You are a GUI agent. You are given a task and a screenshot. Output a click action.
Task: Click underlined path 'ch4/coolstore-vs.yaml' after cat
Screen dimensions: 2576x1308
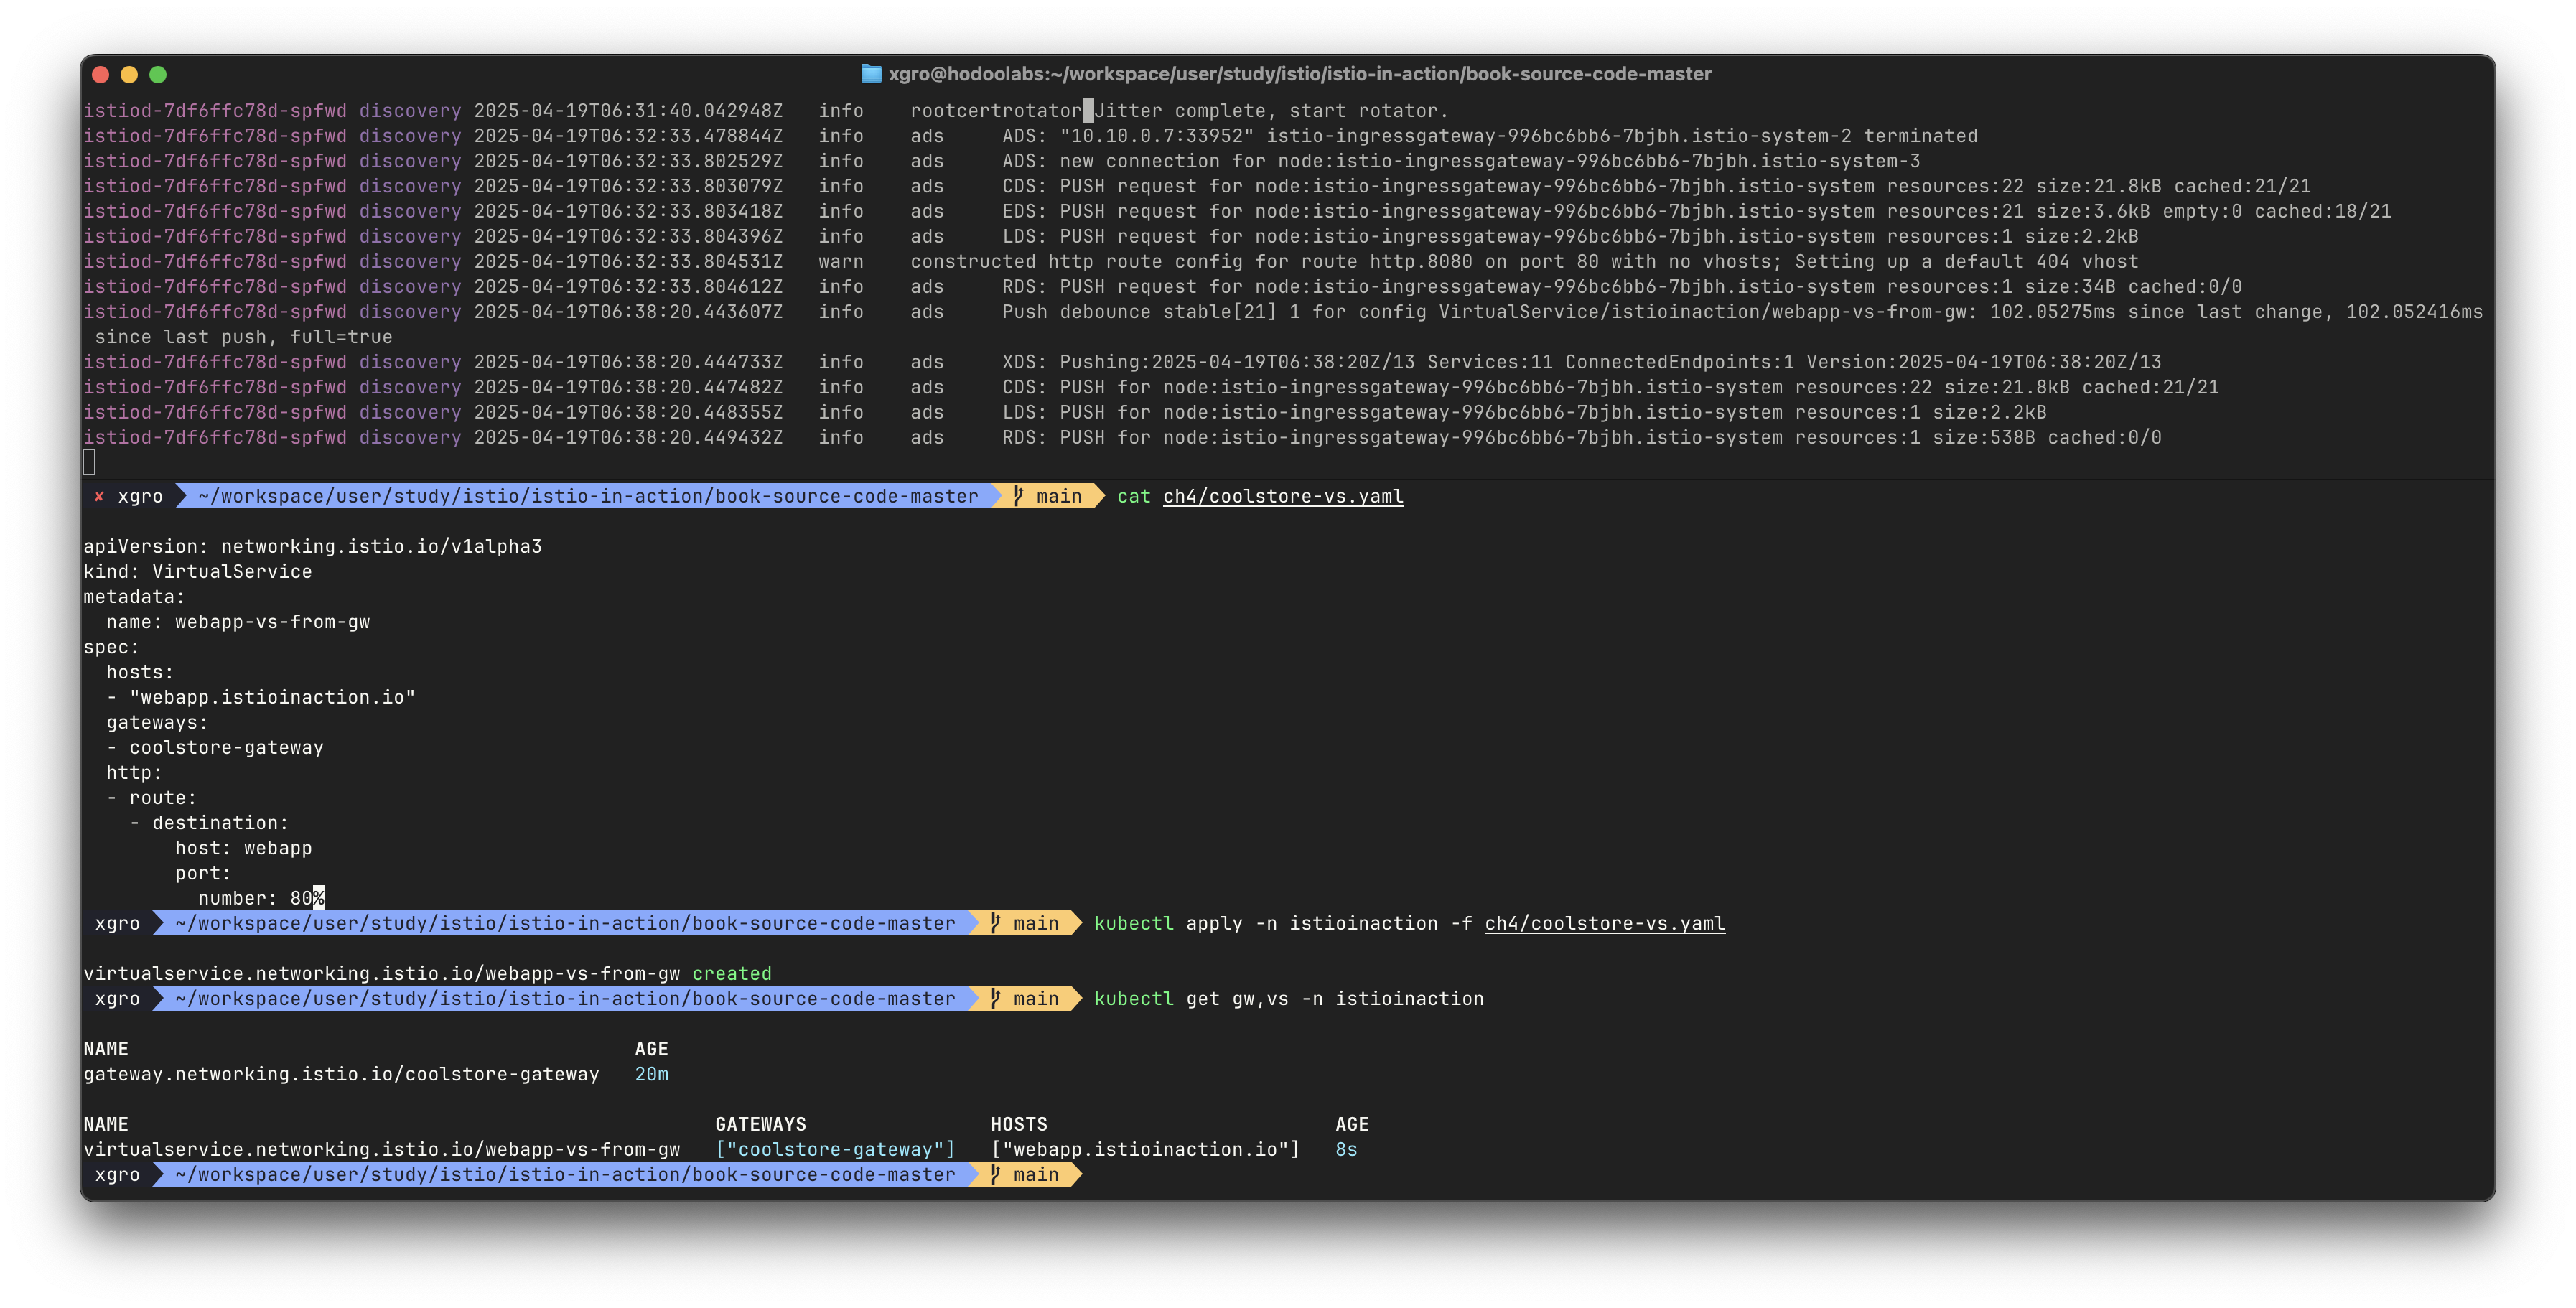coord(1283,496)
